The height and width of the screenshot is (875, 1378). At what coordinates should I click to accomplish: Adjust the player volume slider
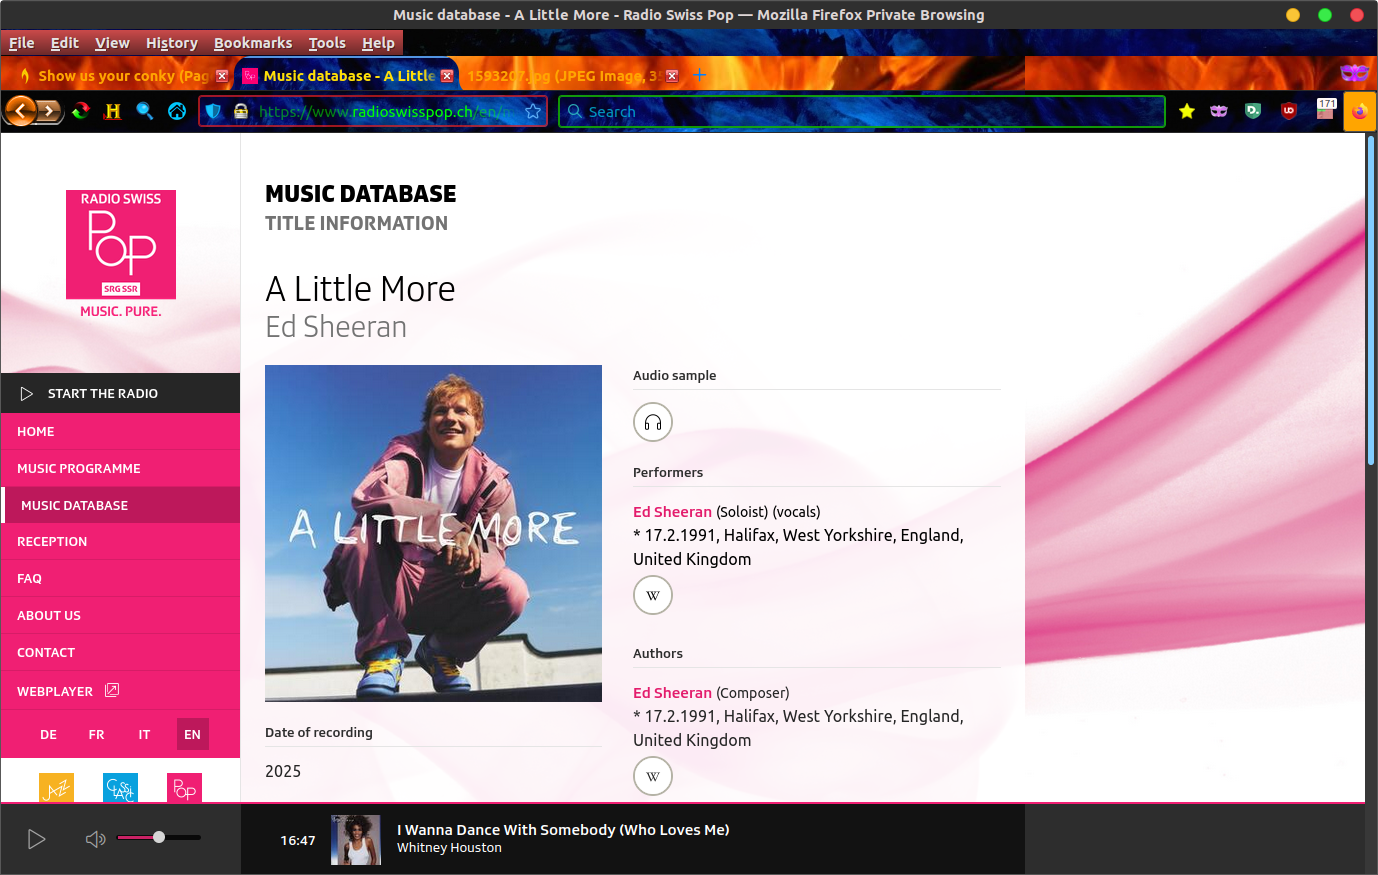click(x=159, y=837)
